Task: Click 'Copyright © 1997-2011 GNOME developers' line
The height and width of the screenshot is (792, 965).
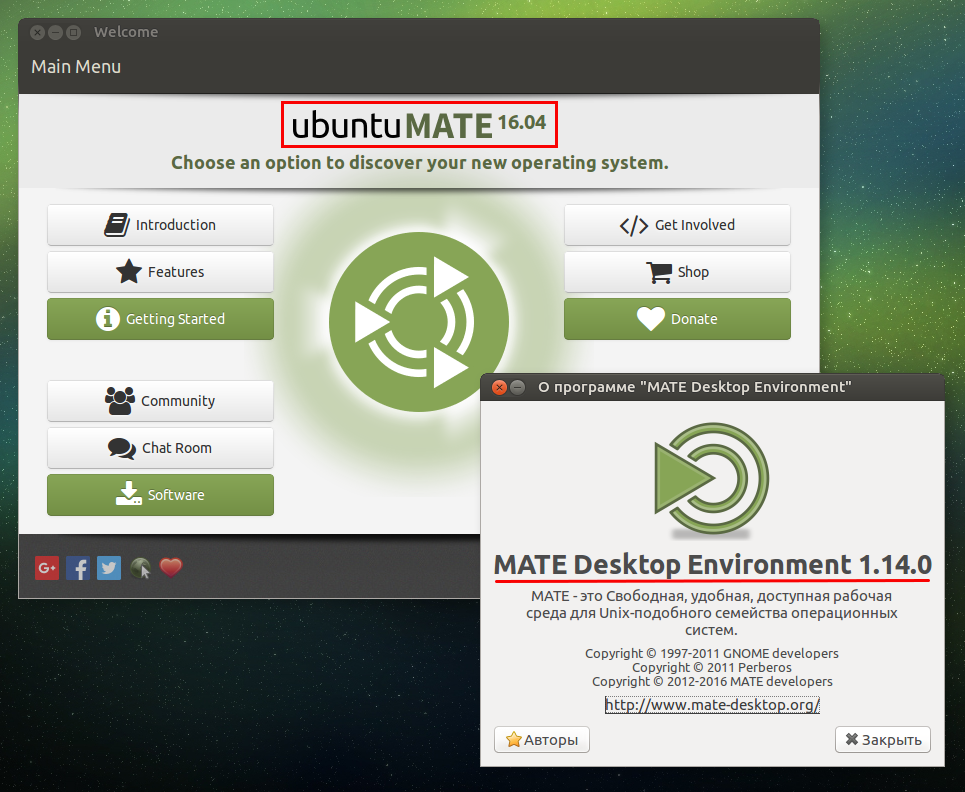Action: [x=712, y=653]
